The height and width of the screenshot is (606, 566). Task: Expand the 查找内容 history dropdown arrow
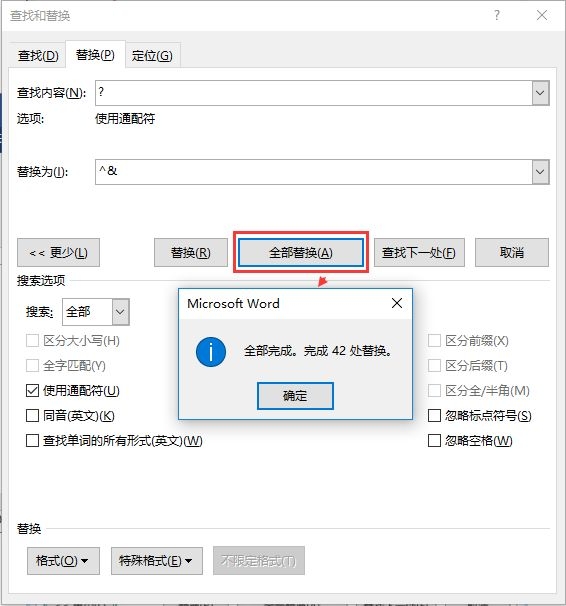click(540, 93)
